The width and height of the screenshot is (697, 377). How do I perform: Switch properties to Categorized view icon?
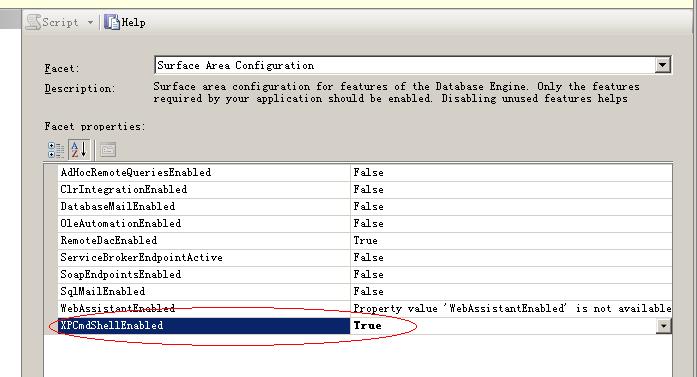(x=56, y=150)
